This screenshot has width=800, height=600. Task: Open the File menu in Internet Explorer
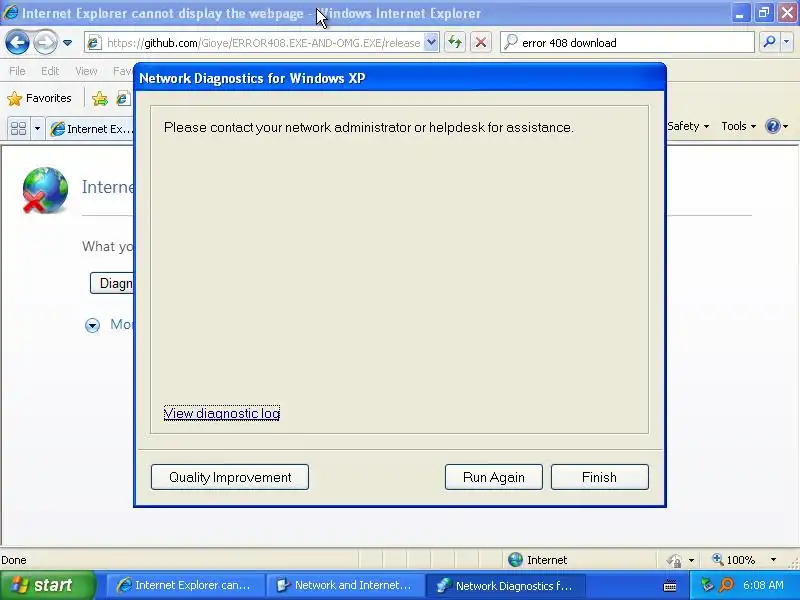17,71
